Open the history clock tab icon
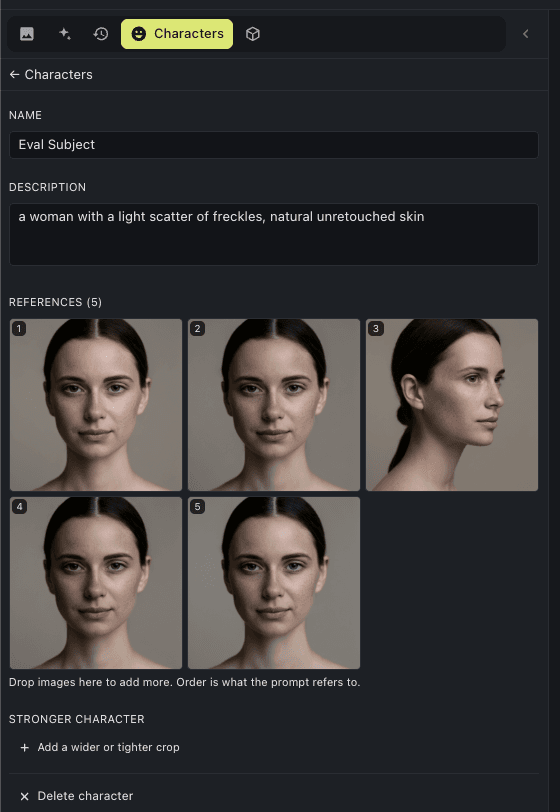Screen dimensions: 560x812 click(x=101, y=34)
